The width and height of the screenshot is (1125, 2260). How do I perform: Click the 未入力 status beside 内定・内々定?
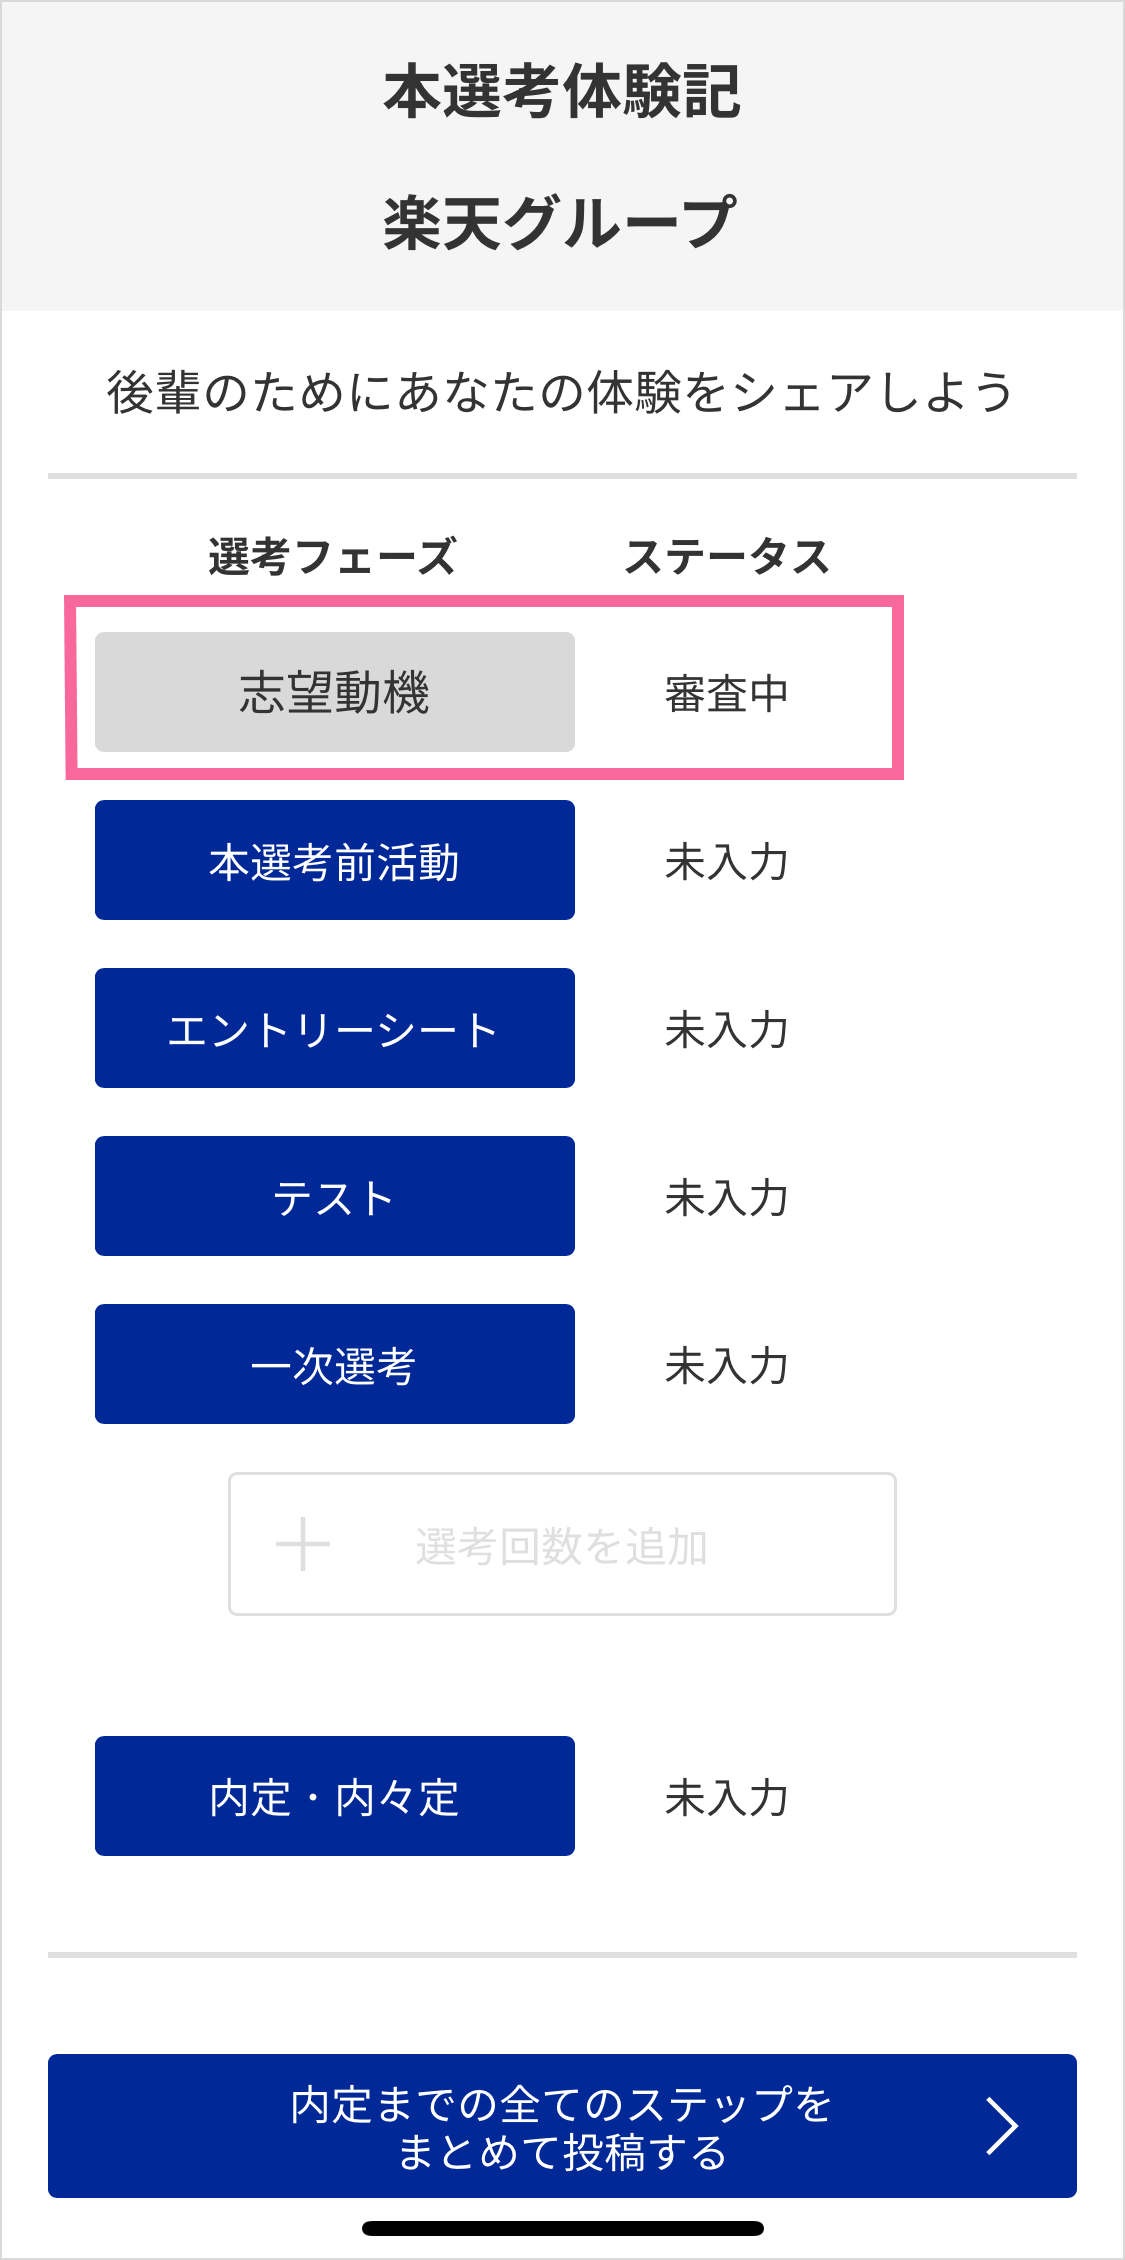pos(727,1797)
